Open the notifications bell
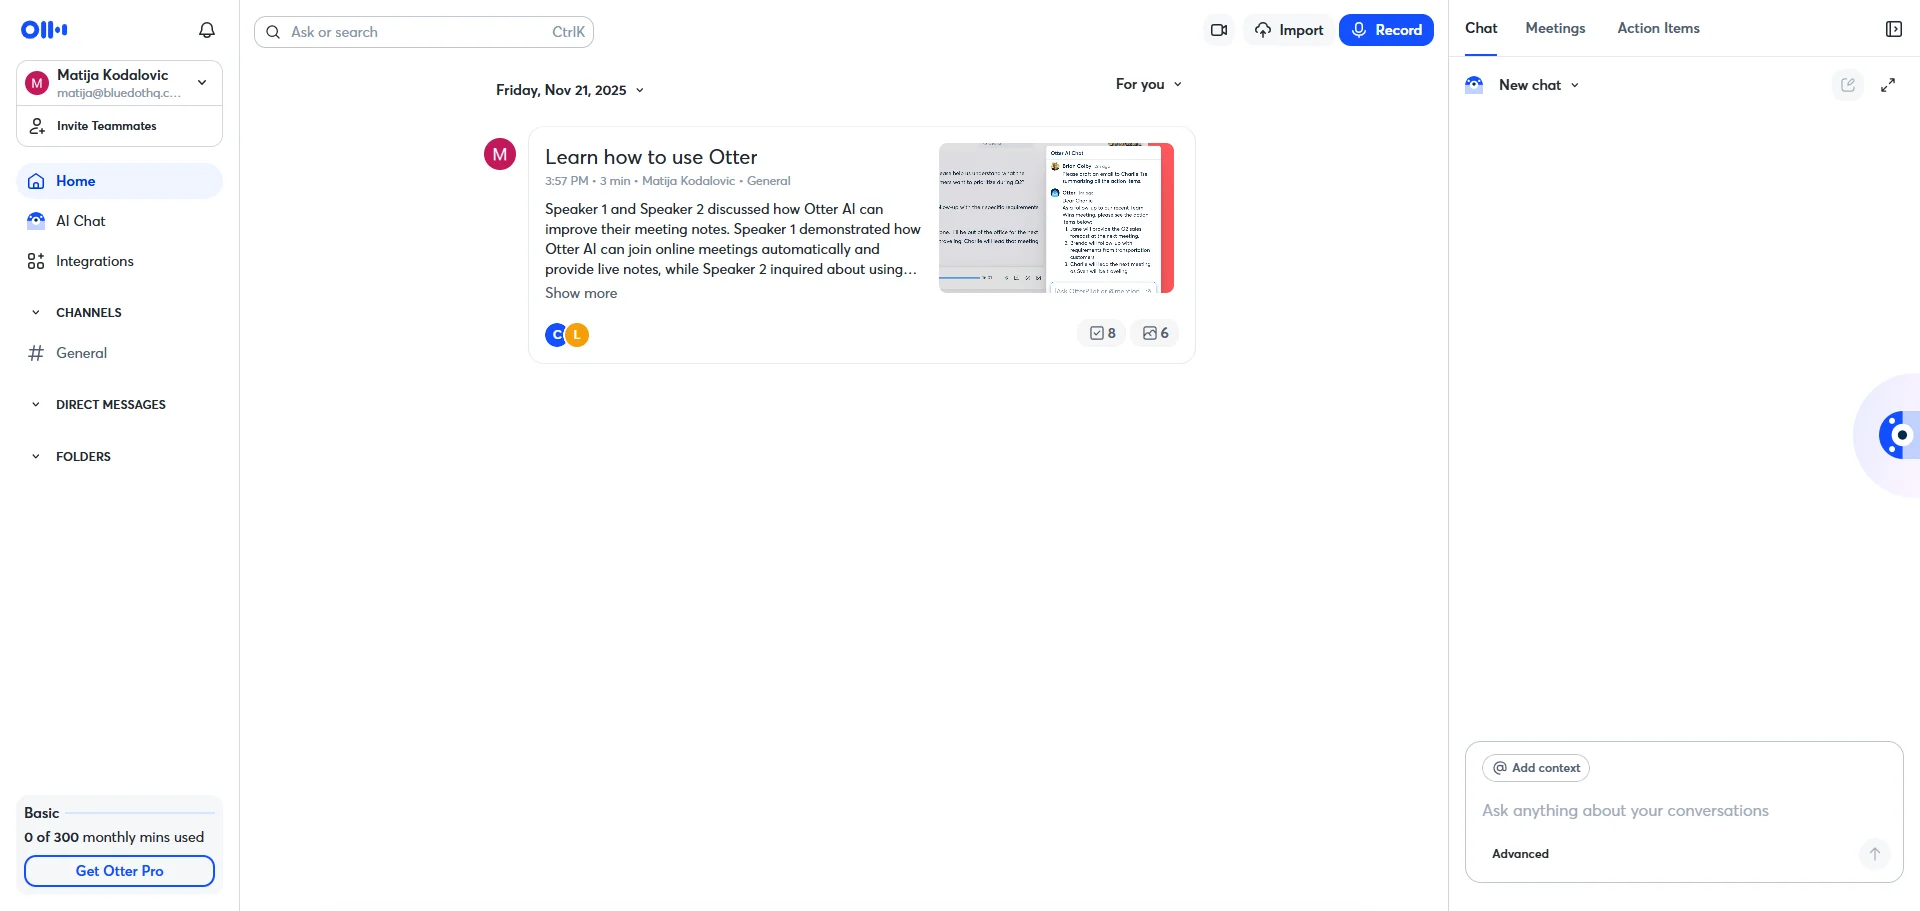Viewport: 1920px width, 911px height. pyautogui.click(x=207, y=30)
